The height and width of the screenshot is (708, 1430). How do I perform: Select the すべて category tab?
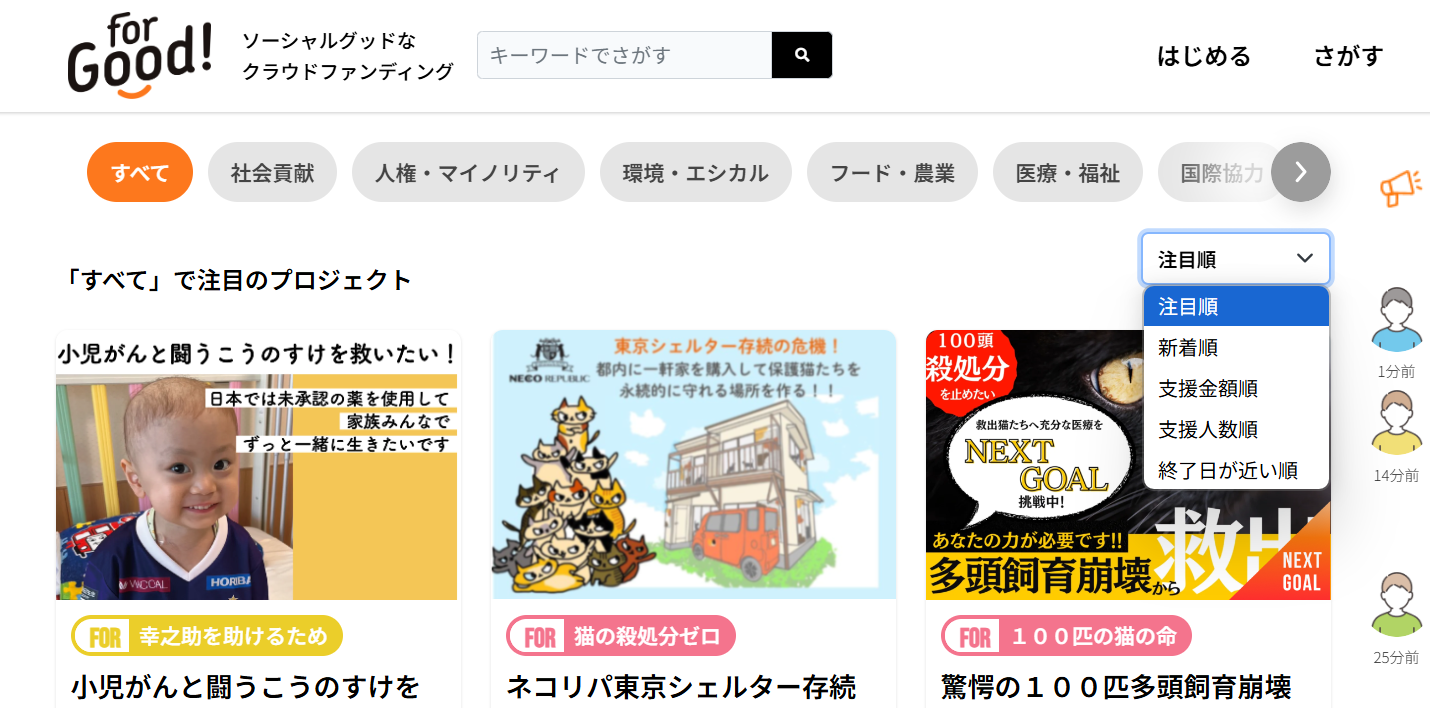coord(140,172)
